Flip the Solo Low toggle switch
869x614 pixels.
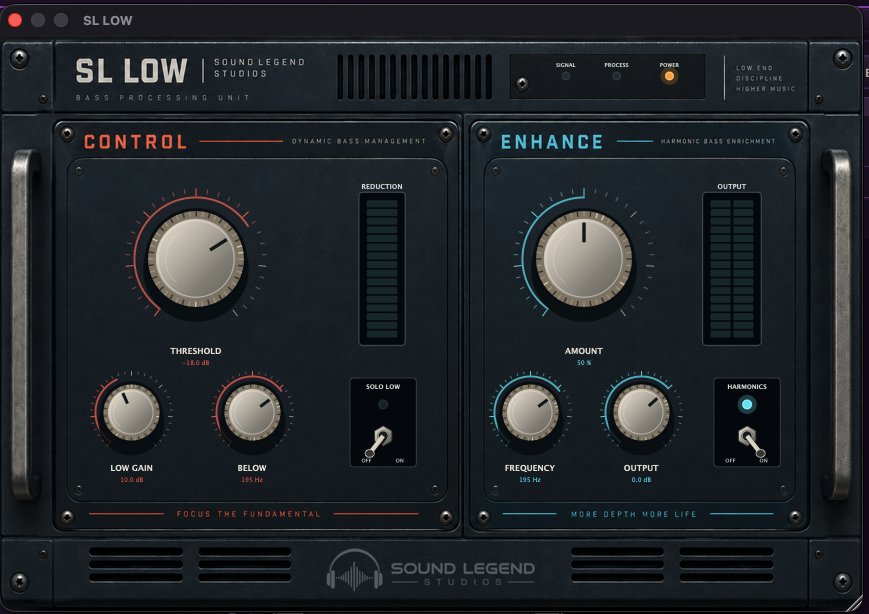pyautogui.click(x=379, y=442)
